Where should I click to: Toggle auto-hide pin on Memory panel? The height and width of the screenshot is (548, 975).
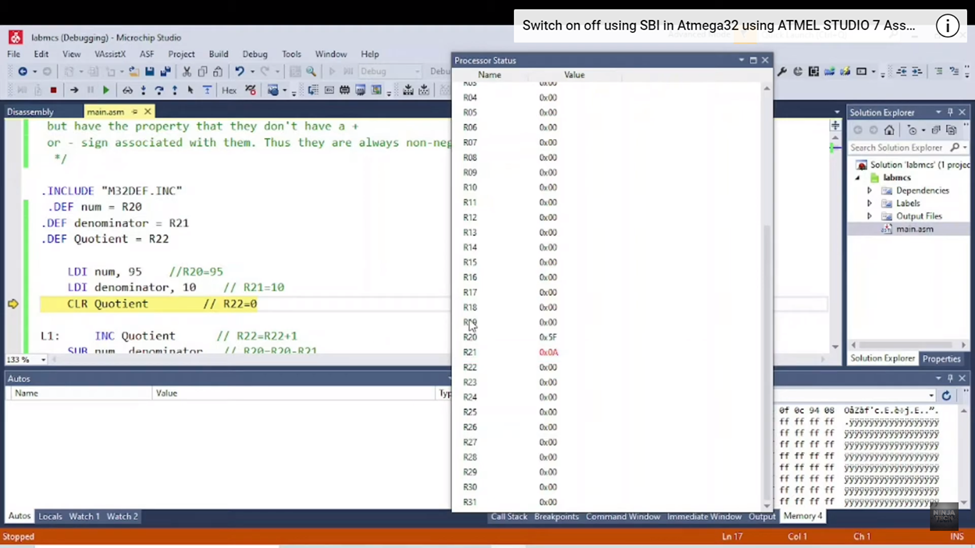tap(950, 378)
